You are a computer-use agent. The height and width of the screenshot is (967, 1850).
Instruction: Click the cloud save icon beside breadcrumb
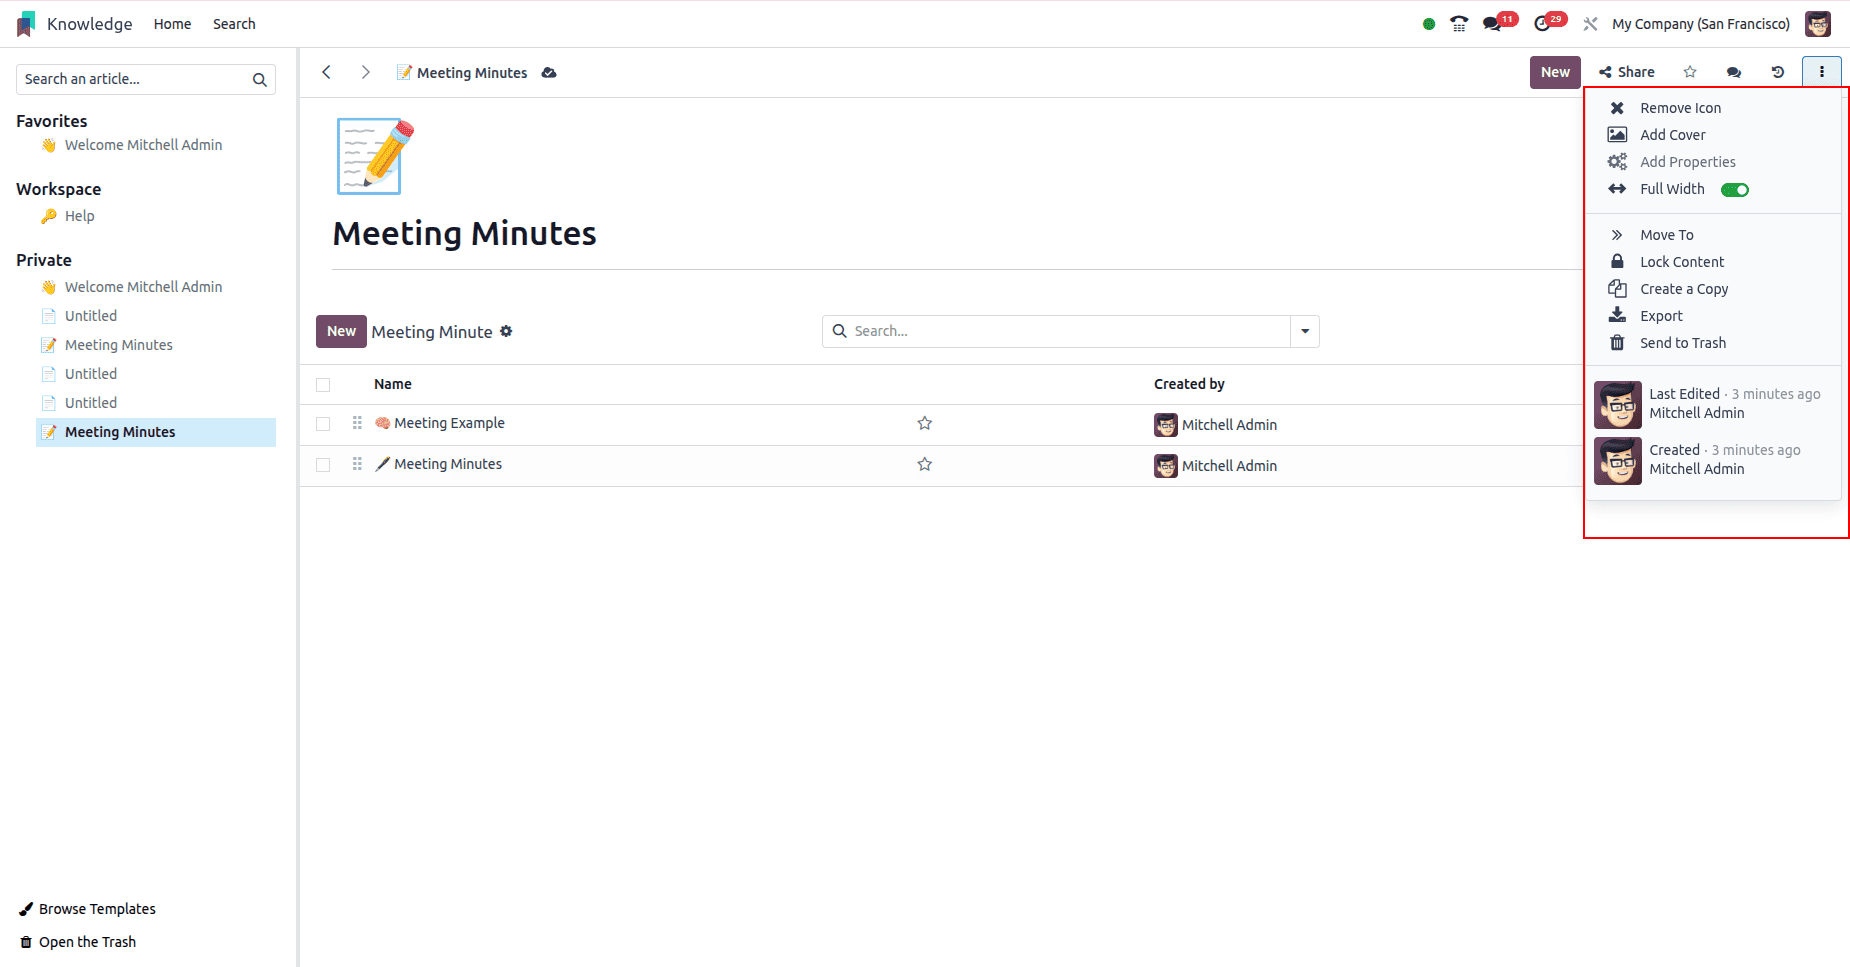[549, 73]
